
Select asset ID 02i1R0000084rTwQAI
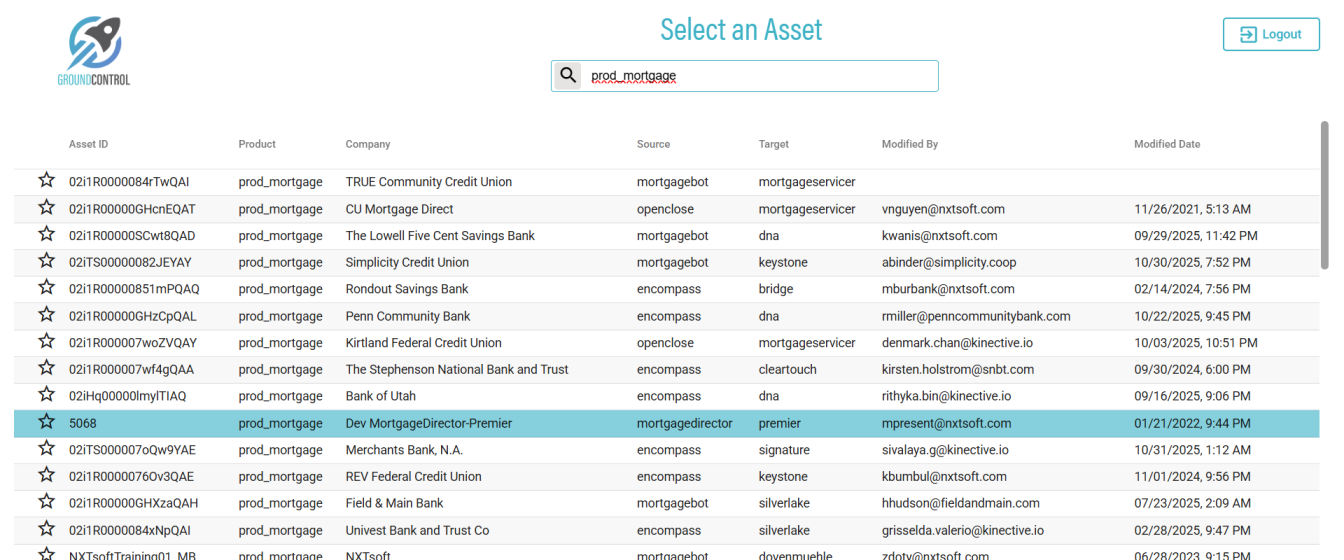tap(129, 182)
